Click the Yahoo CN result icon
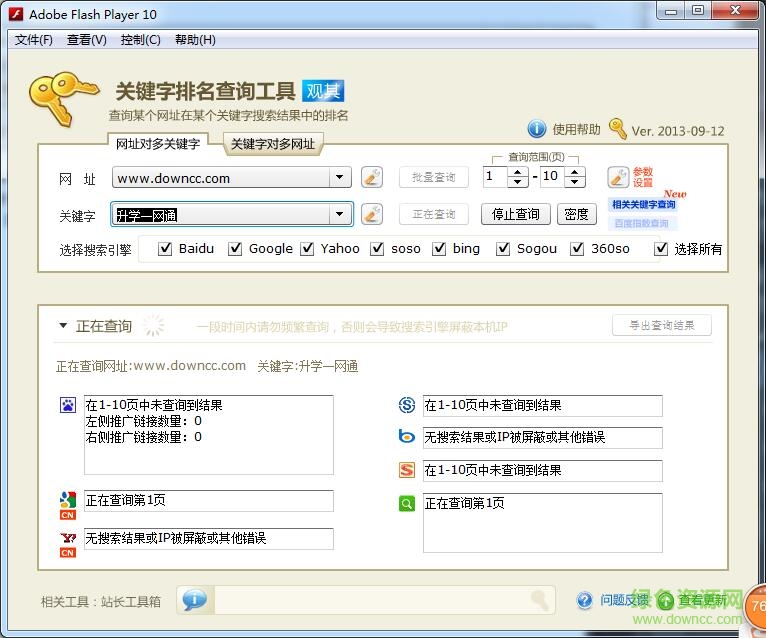766x638 pixels. 68,544
